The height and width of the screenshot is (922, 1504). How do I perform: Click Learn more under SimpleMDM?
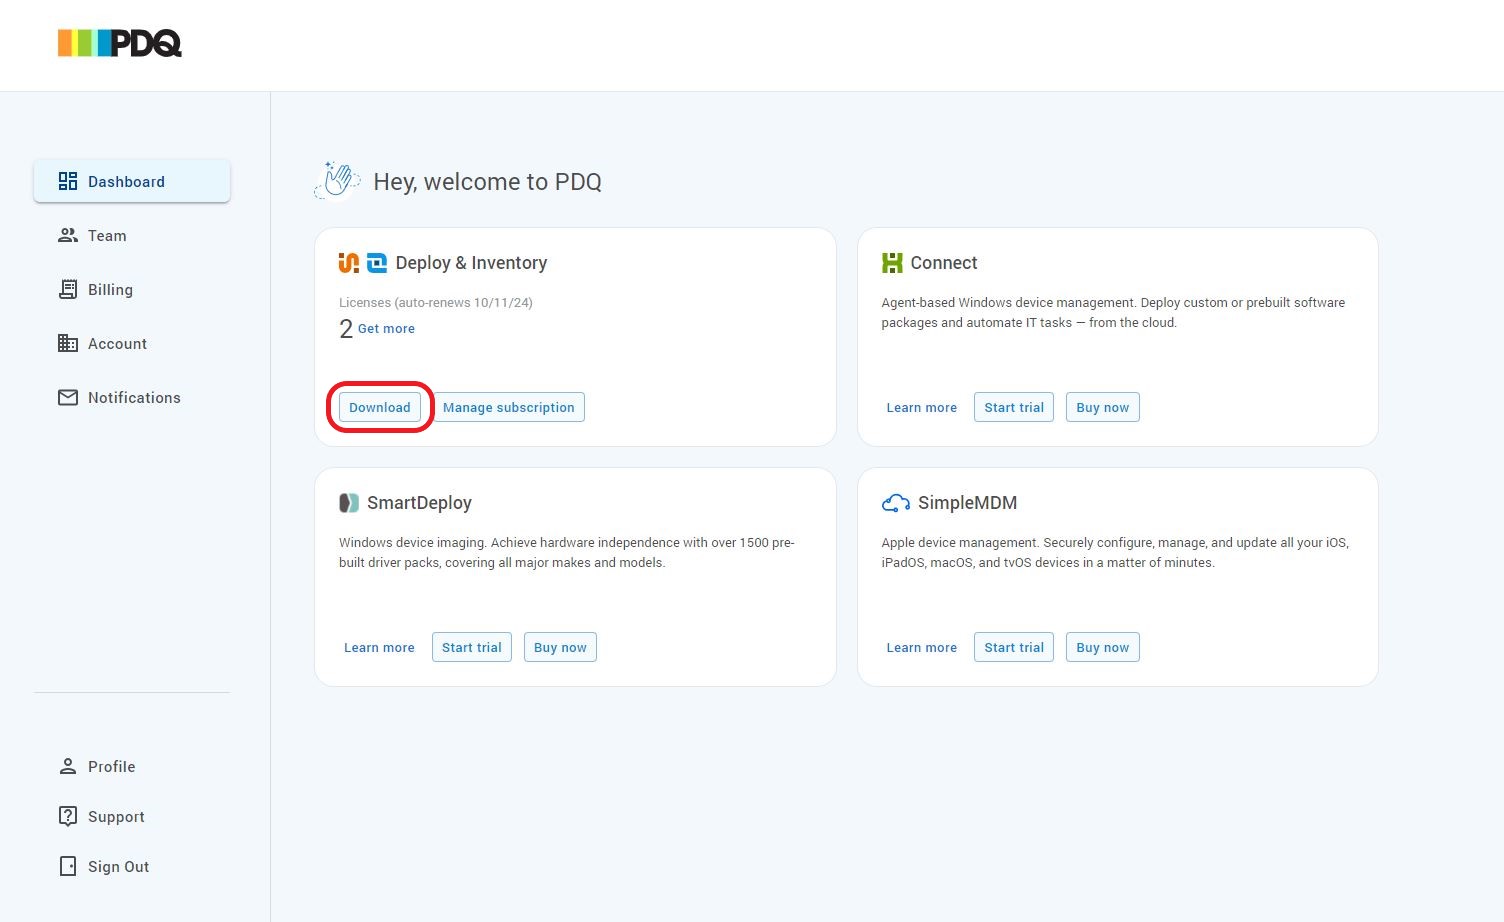coord(922,647)
